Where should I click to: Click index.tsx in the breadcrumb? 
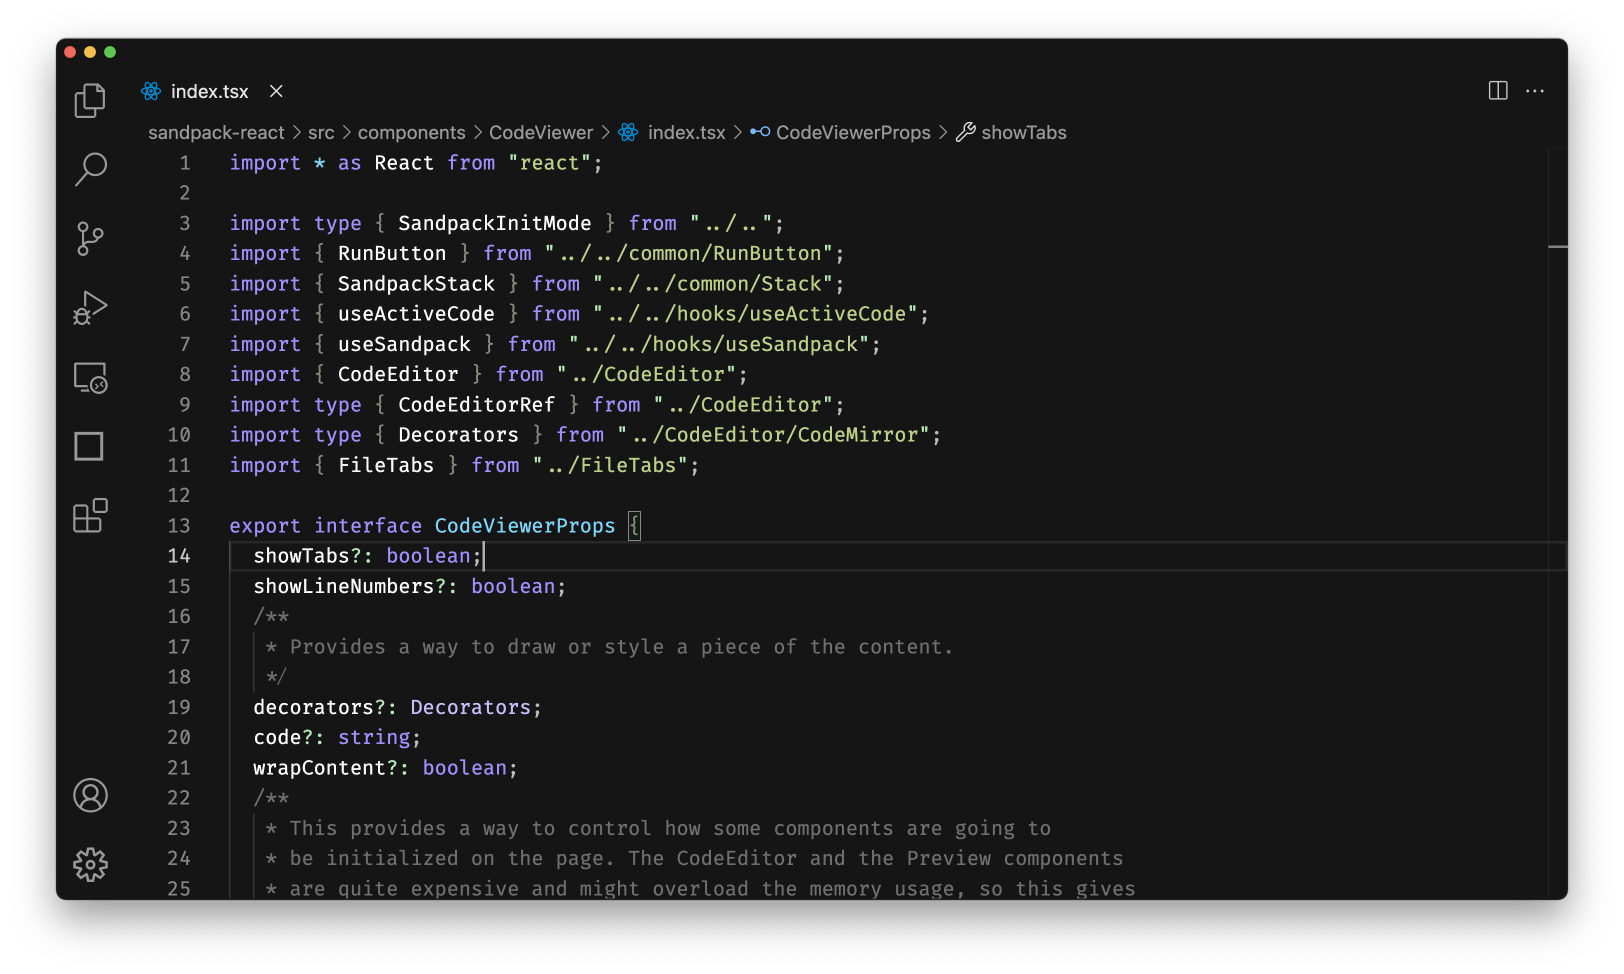686,133
